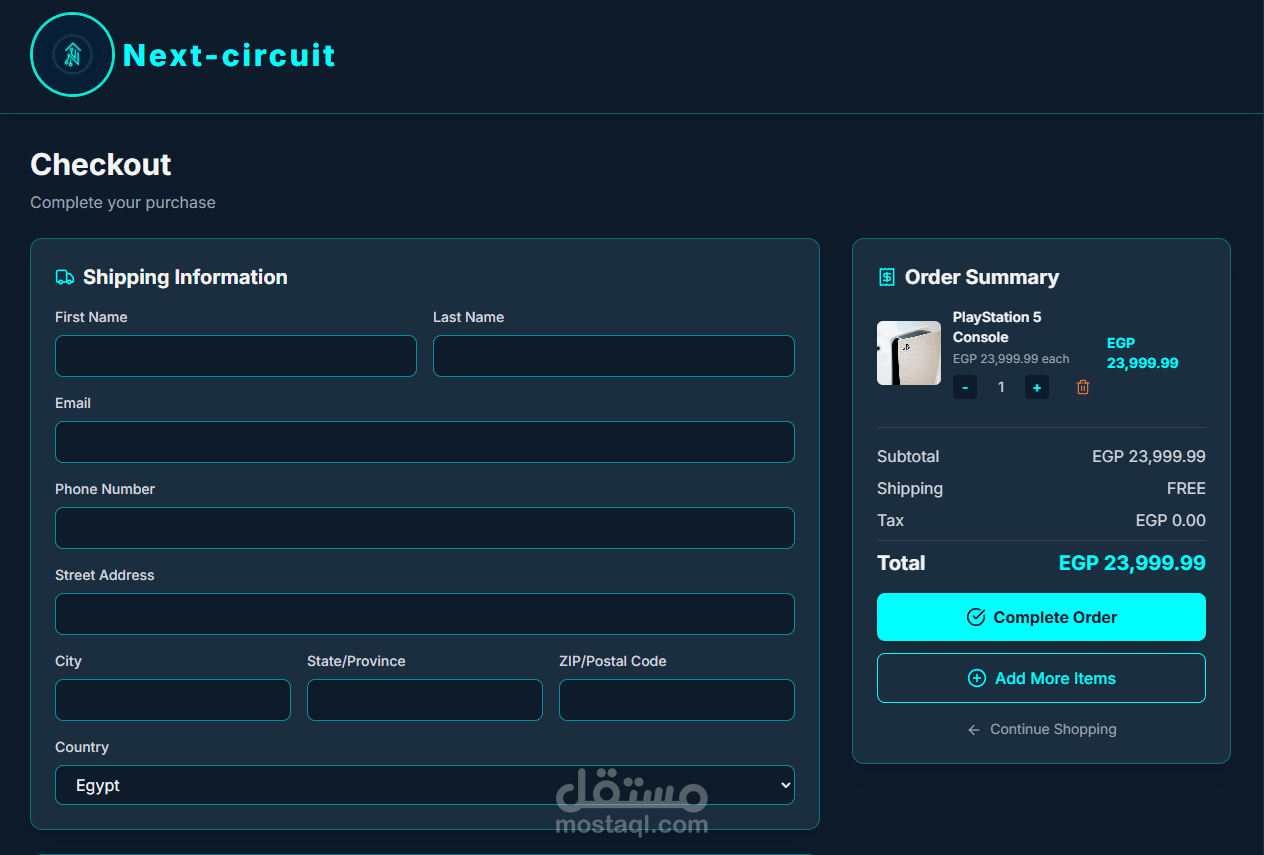Open the PlayStation 5 product thumbnail

click(x=909, y=353)
